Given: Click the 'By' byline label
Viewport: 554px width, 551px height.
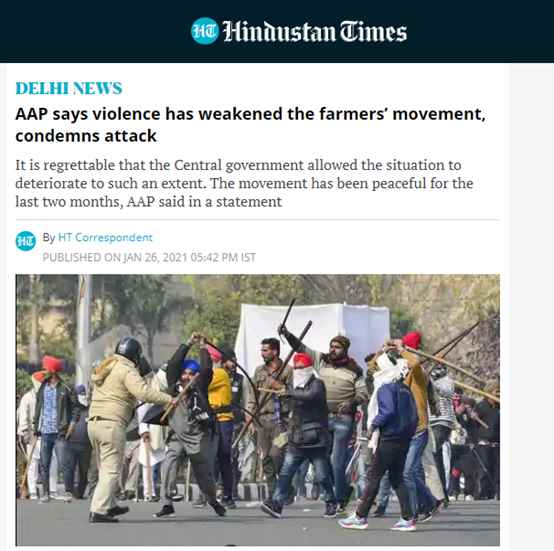Looking at the screenshot, I should pos(49,237).
